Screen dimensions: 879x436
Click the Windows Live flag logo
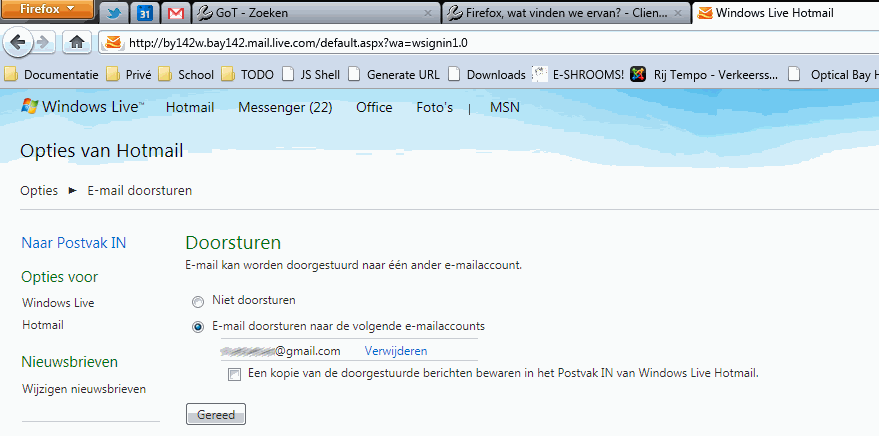point(30,106)
